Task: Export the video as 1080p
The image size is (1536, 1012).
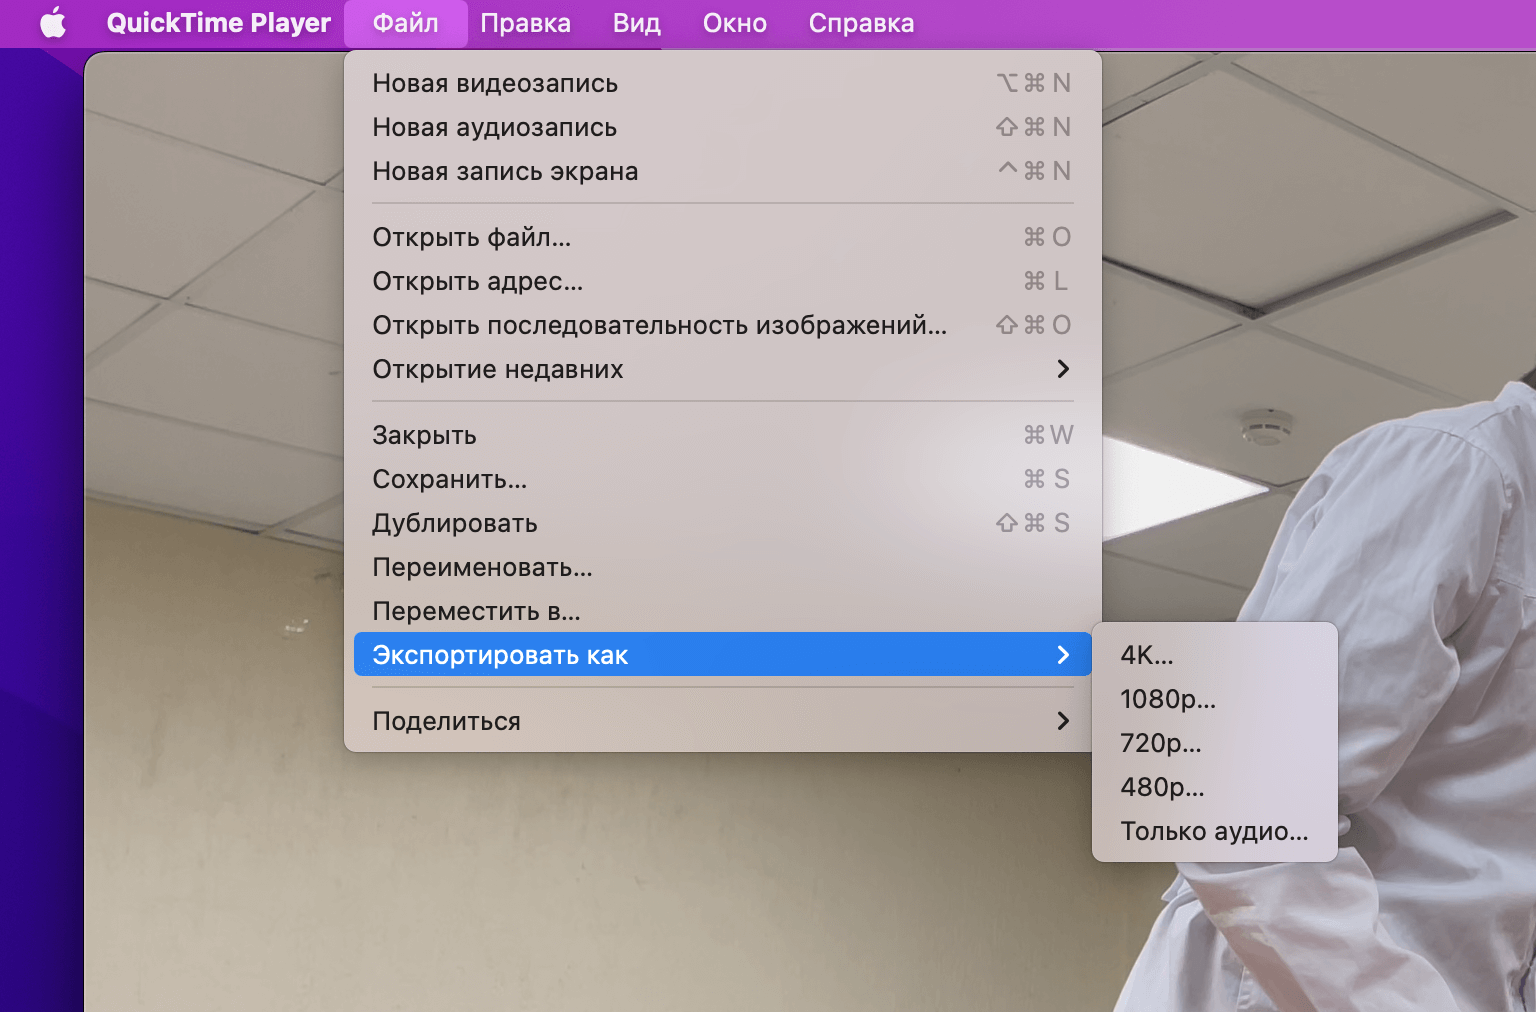Action: click(x=1168, y=699)
